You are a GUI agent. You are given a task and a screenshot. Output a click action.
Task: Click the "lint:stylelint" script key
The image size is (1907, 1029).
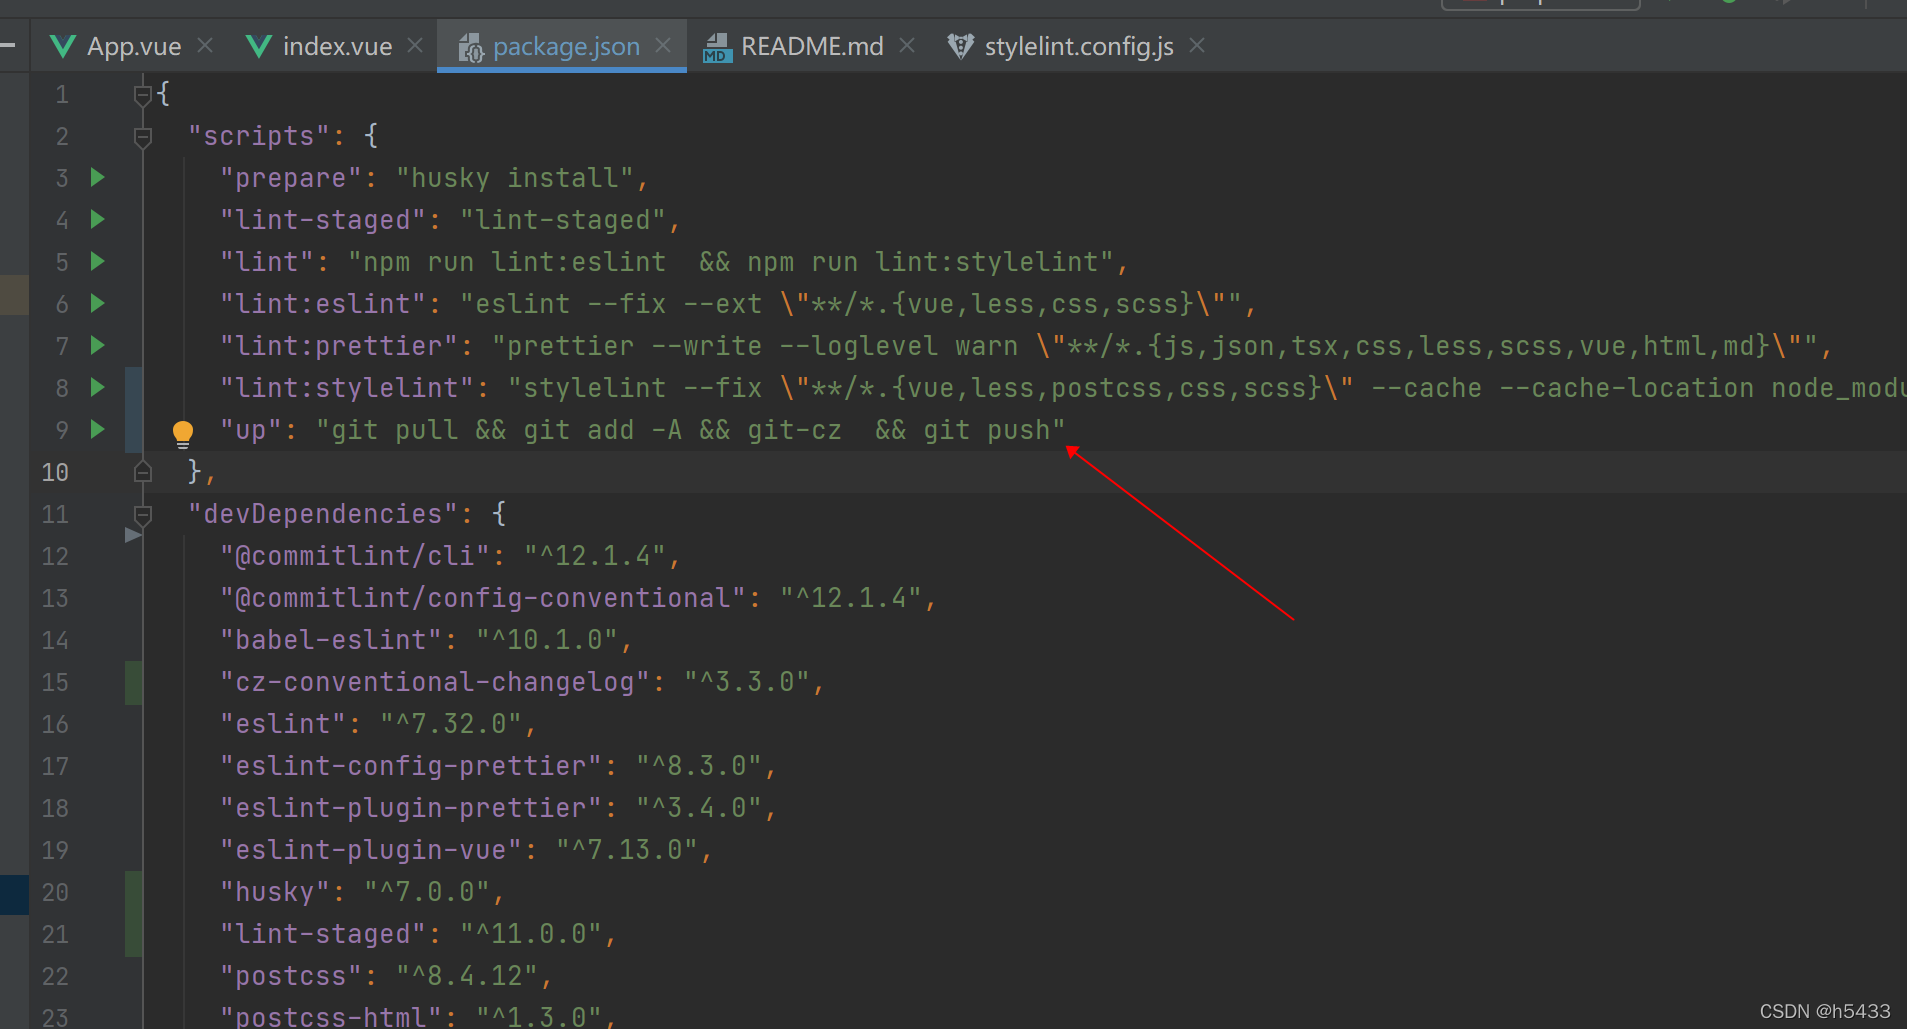point(347,388)
